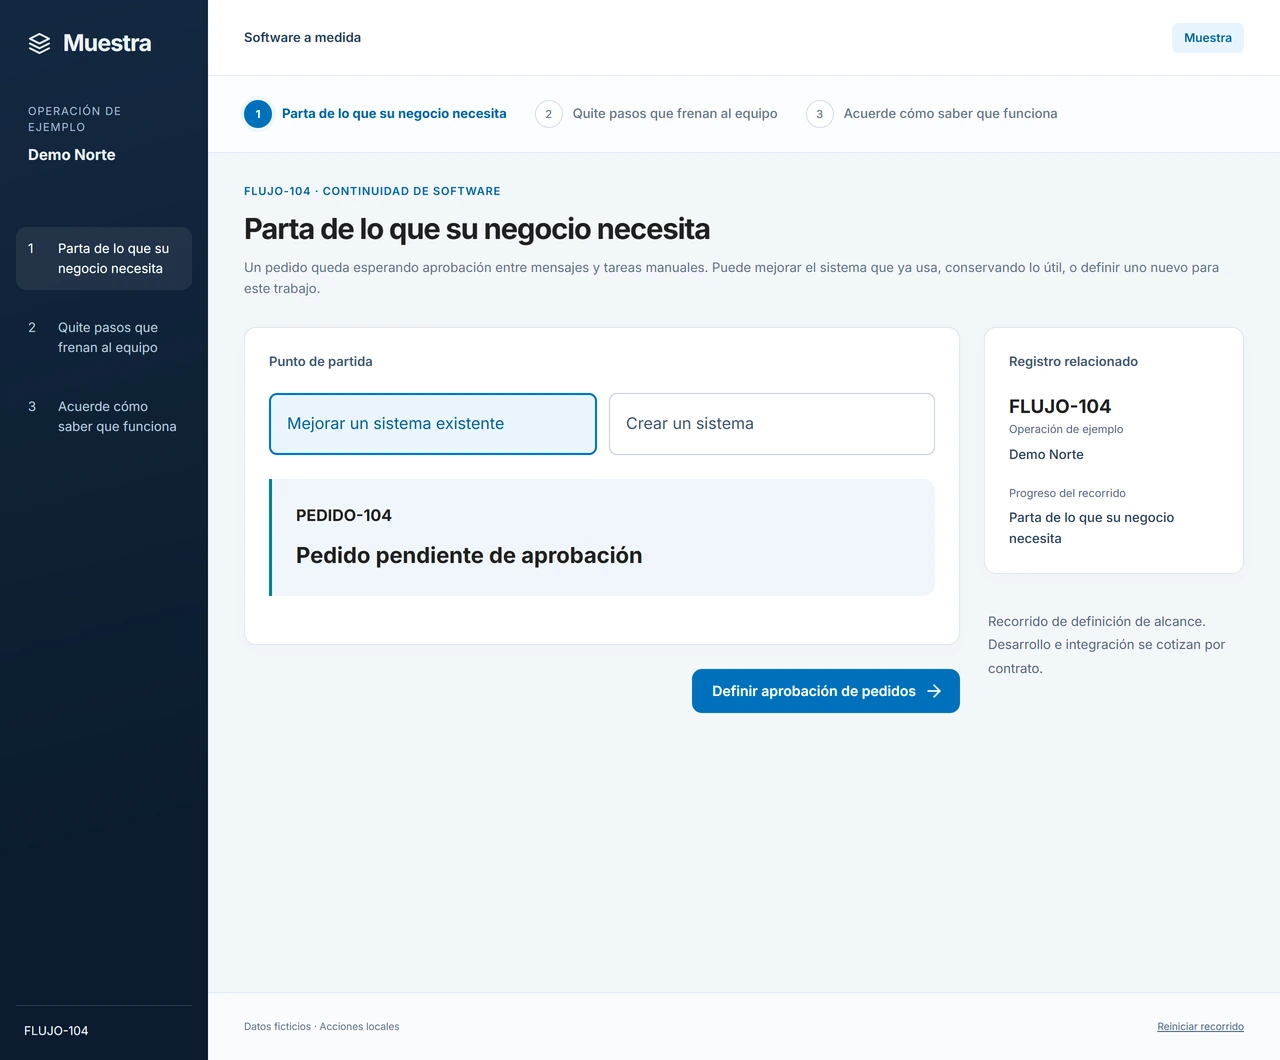Open sidebar step 'Acuerde cómo saber que funciona'

coord(104,416)
